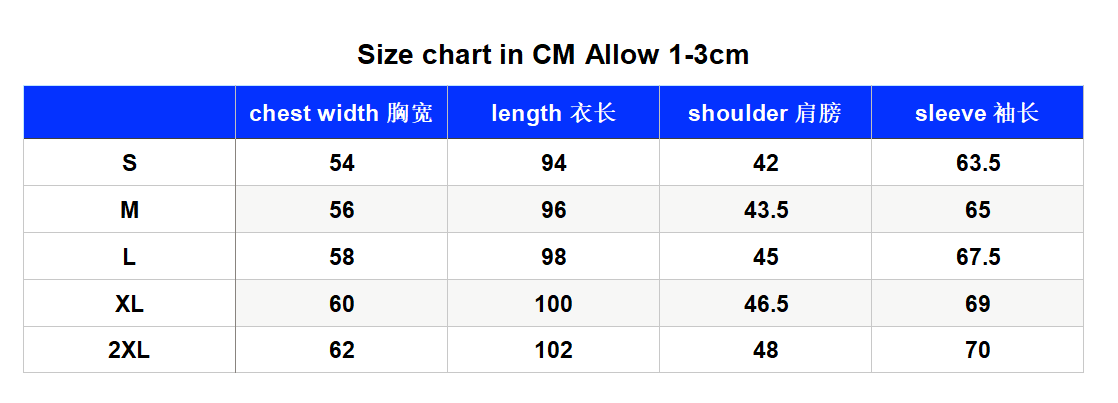Select the length column header
Viewport: 1118px width, 403px height.
pyautogui.click(x=553, y=113)
